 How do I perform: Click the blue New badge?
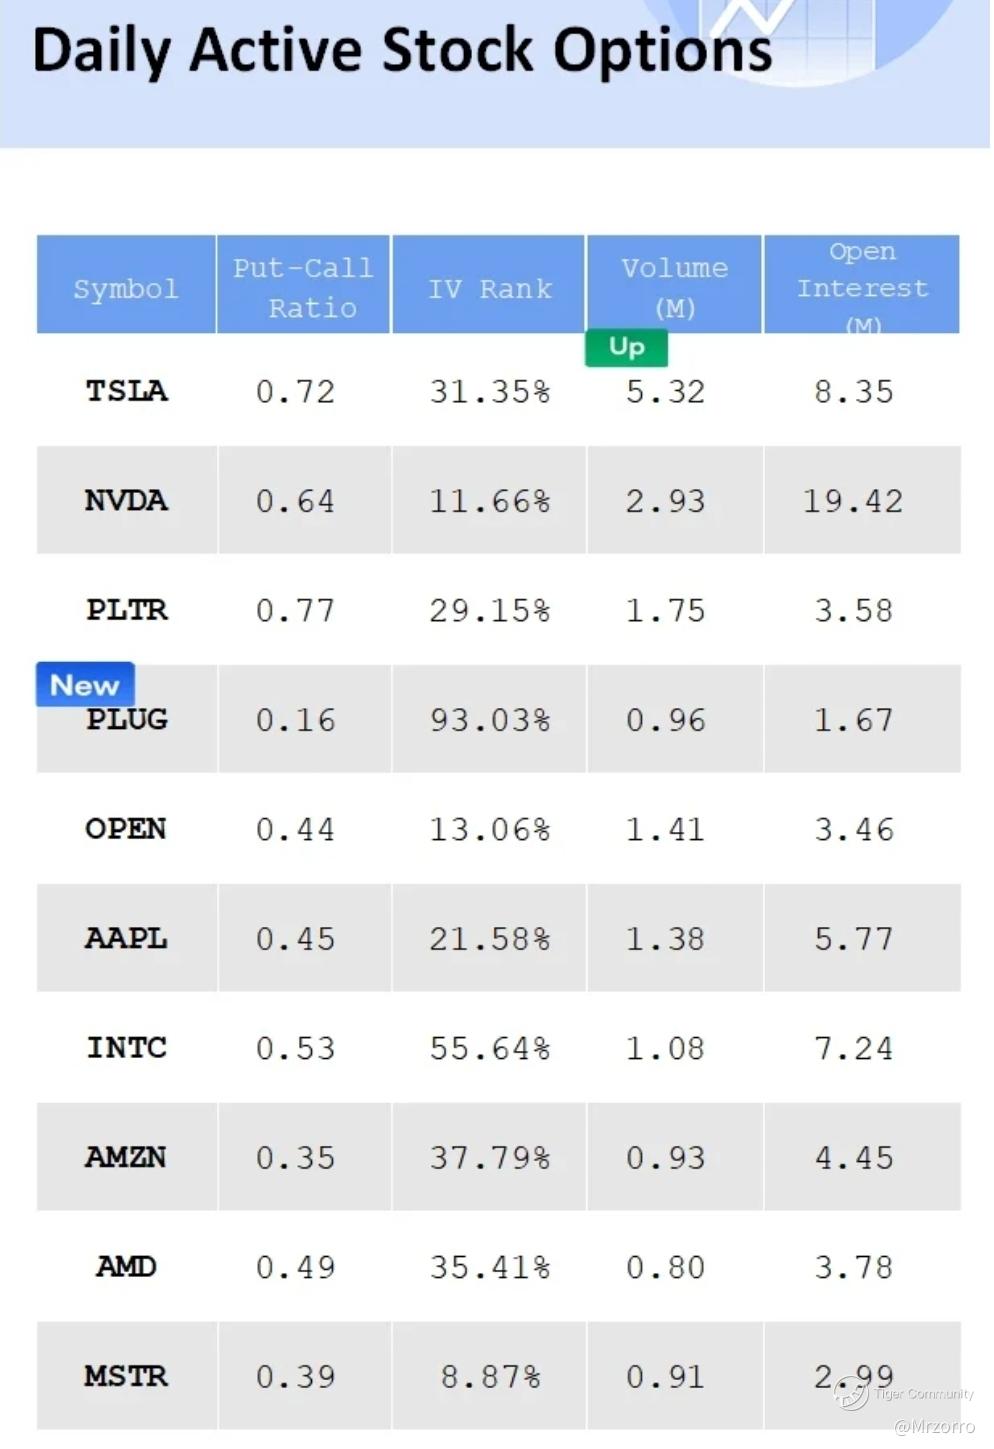click(85, 685)
